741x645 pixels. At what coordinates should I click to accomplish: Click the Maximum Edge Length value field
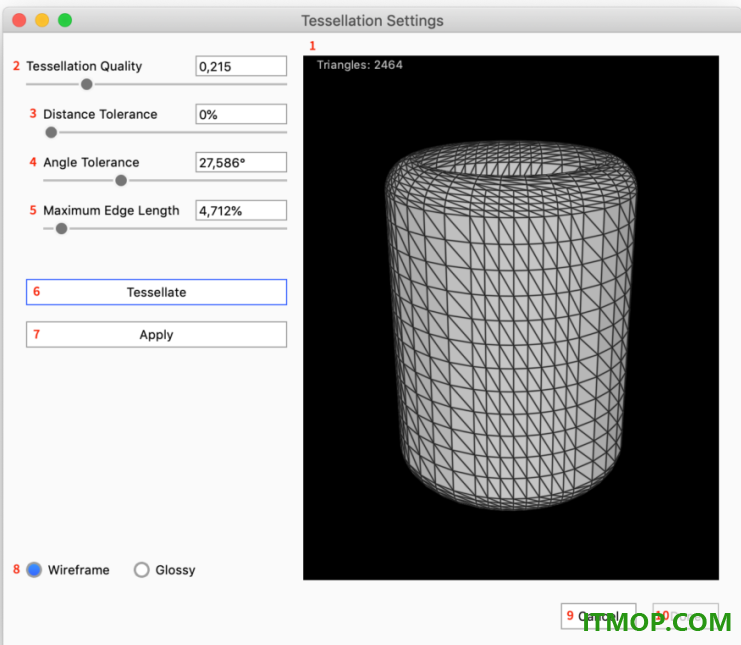[241, 210]
